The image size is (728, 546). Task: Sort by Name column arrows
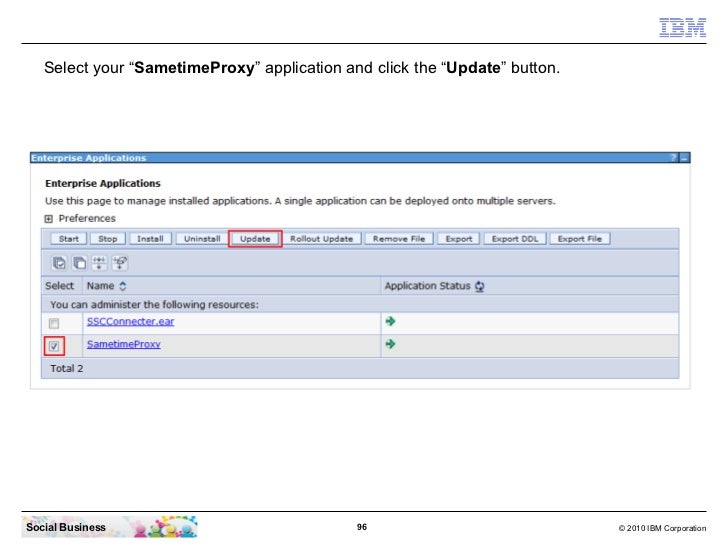pos(123,286)
